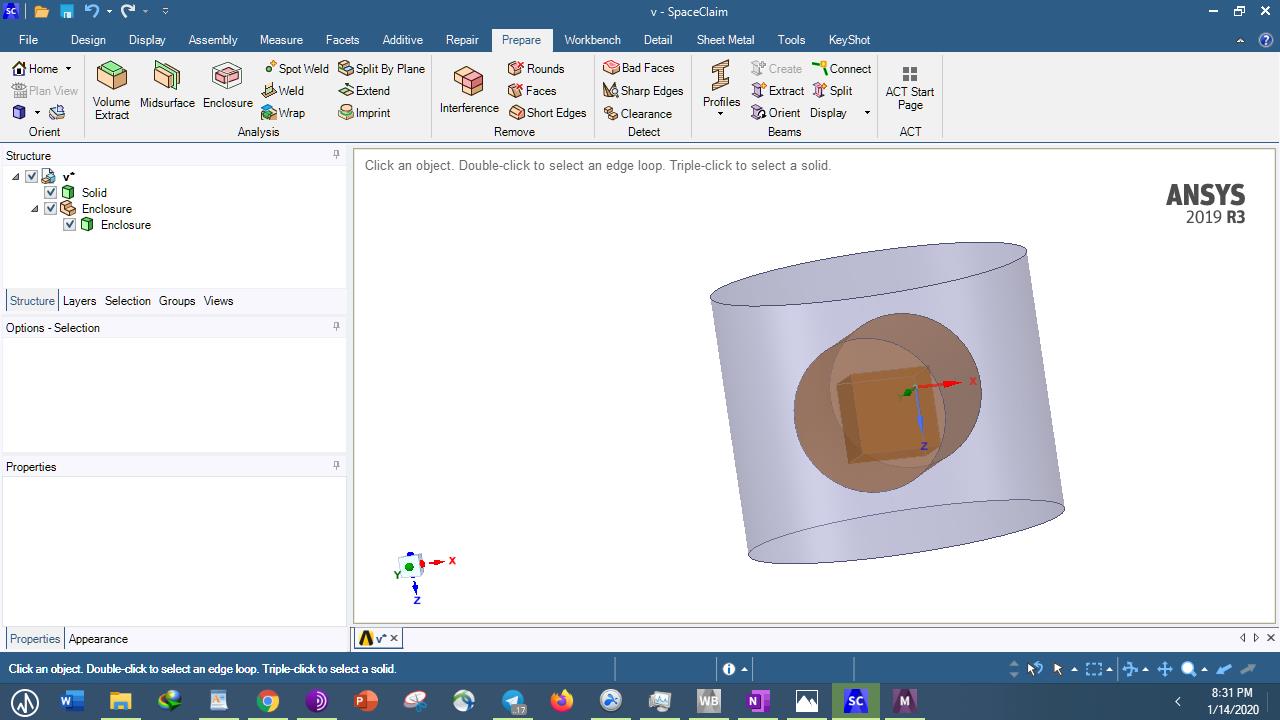Run the Interference detection tool
Viewport: 1280px width, 720px height.
[469, 90]
